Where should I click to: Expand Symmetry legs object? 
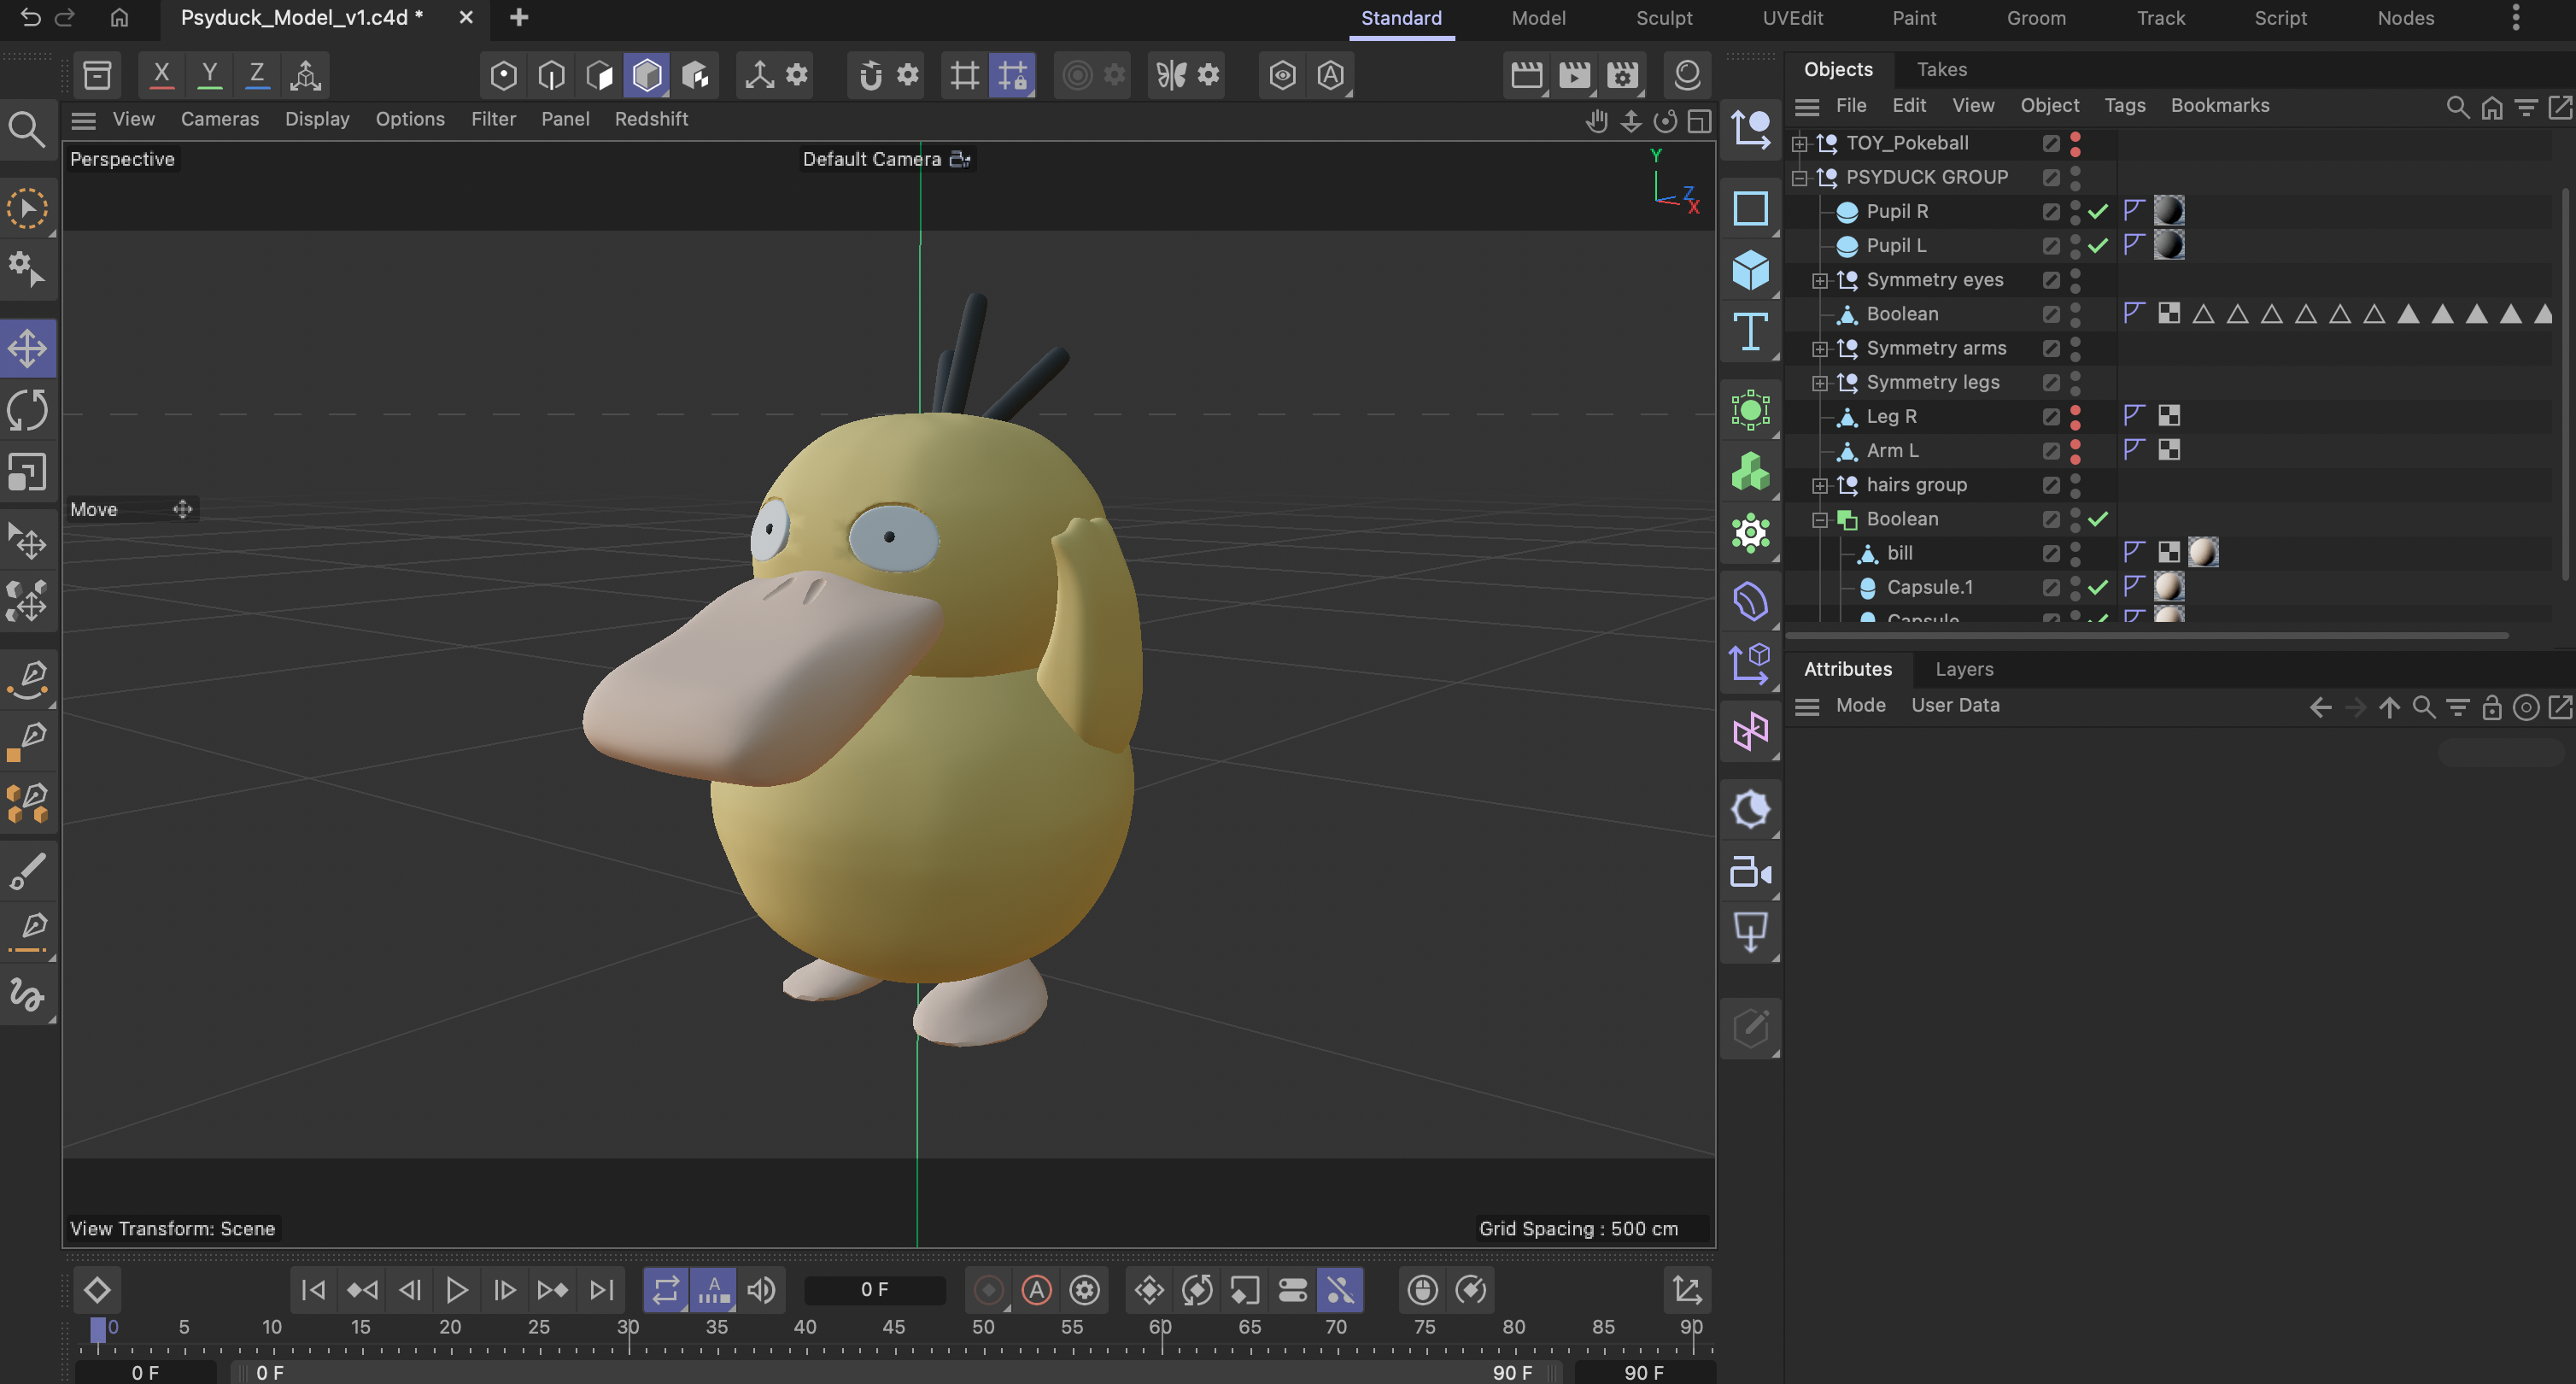click(1820, 383)
